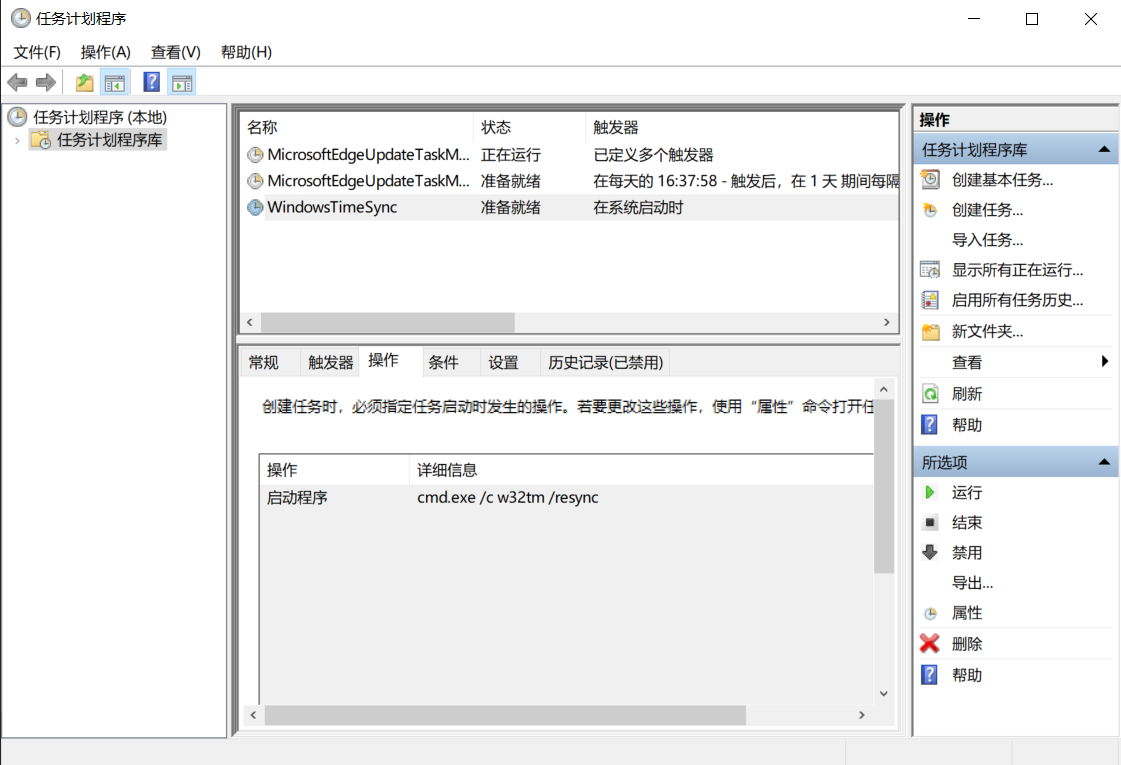Select 正在运行 status cell
This screenshot has width=1121, height=765.
(x=510, y=154)
